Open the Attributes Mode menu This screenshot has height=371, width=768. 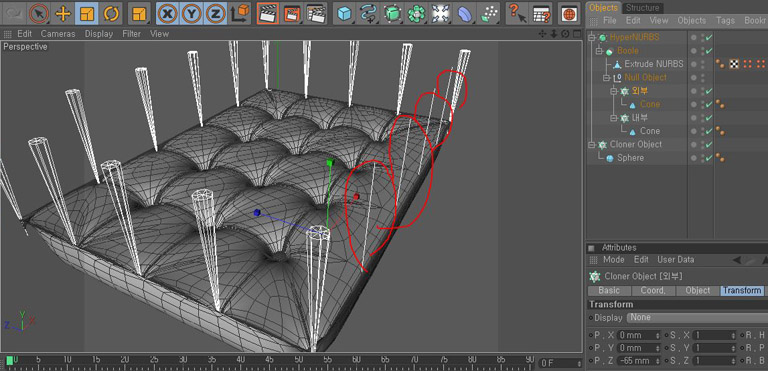point(613,260)
